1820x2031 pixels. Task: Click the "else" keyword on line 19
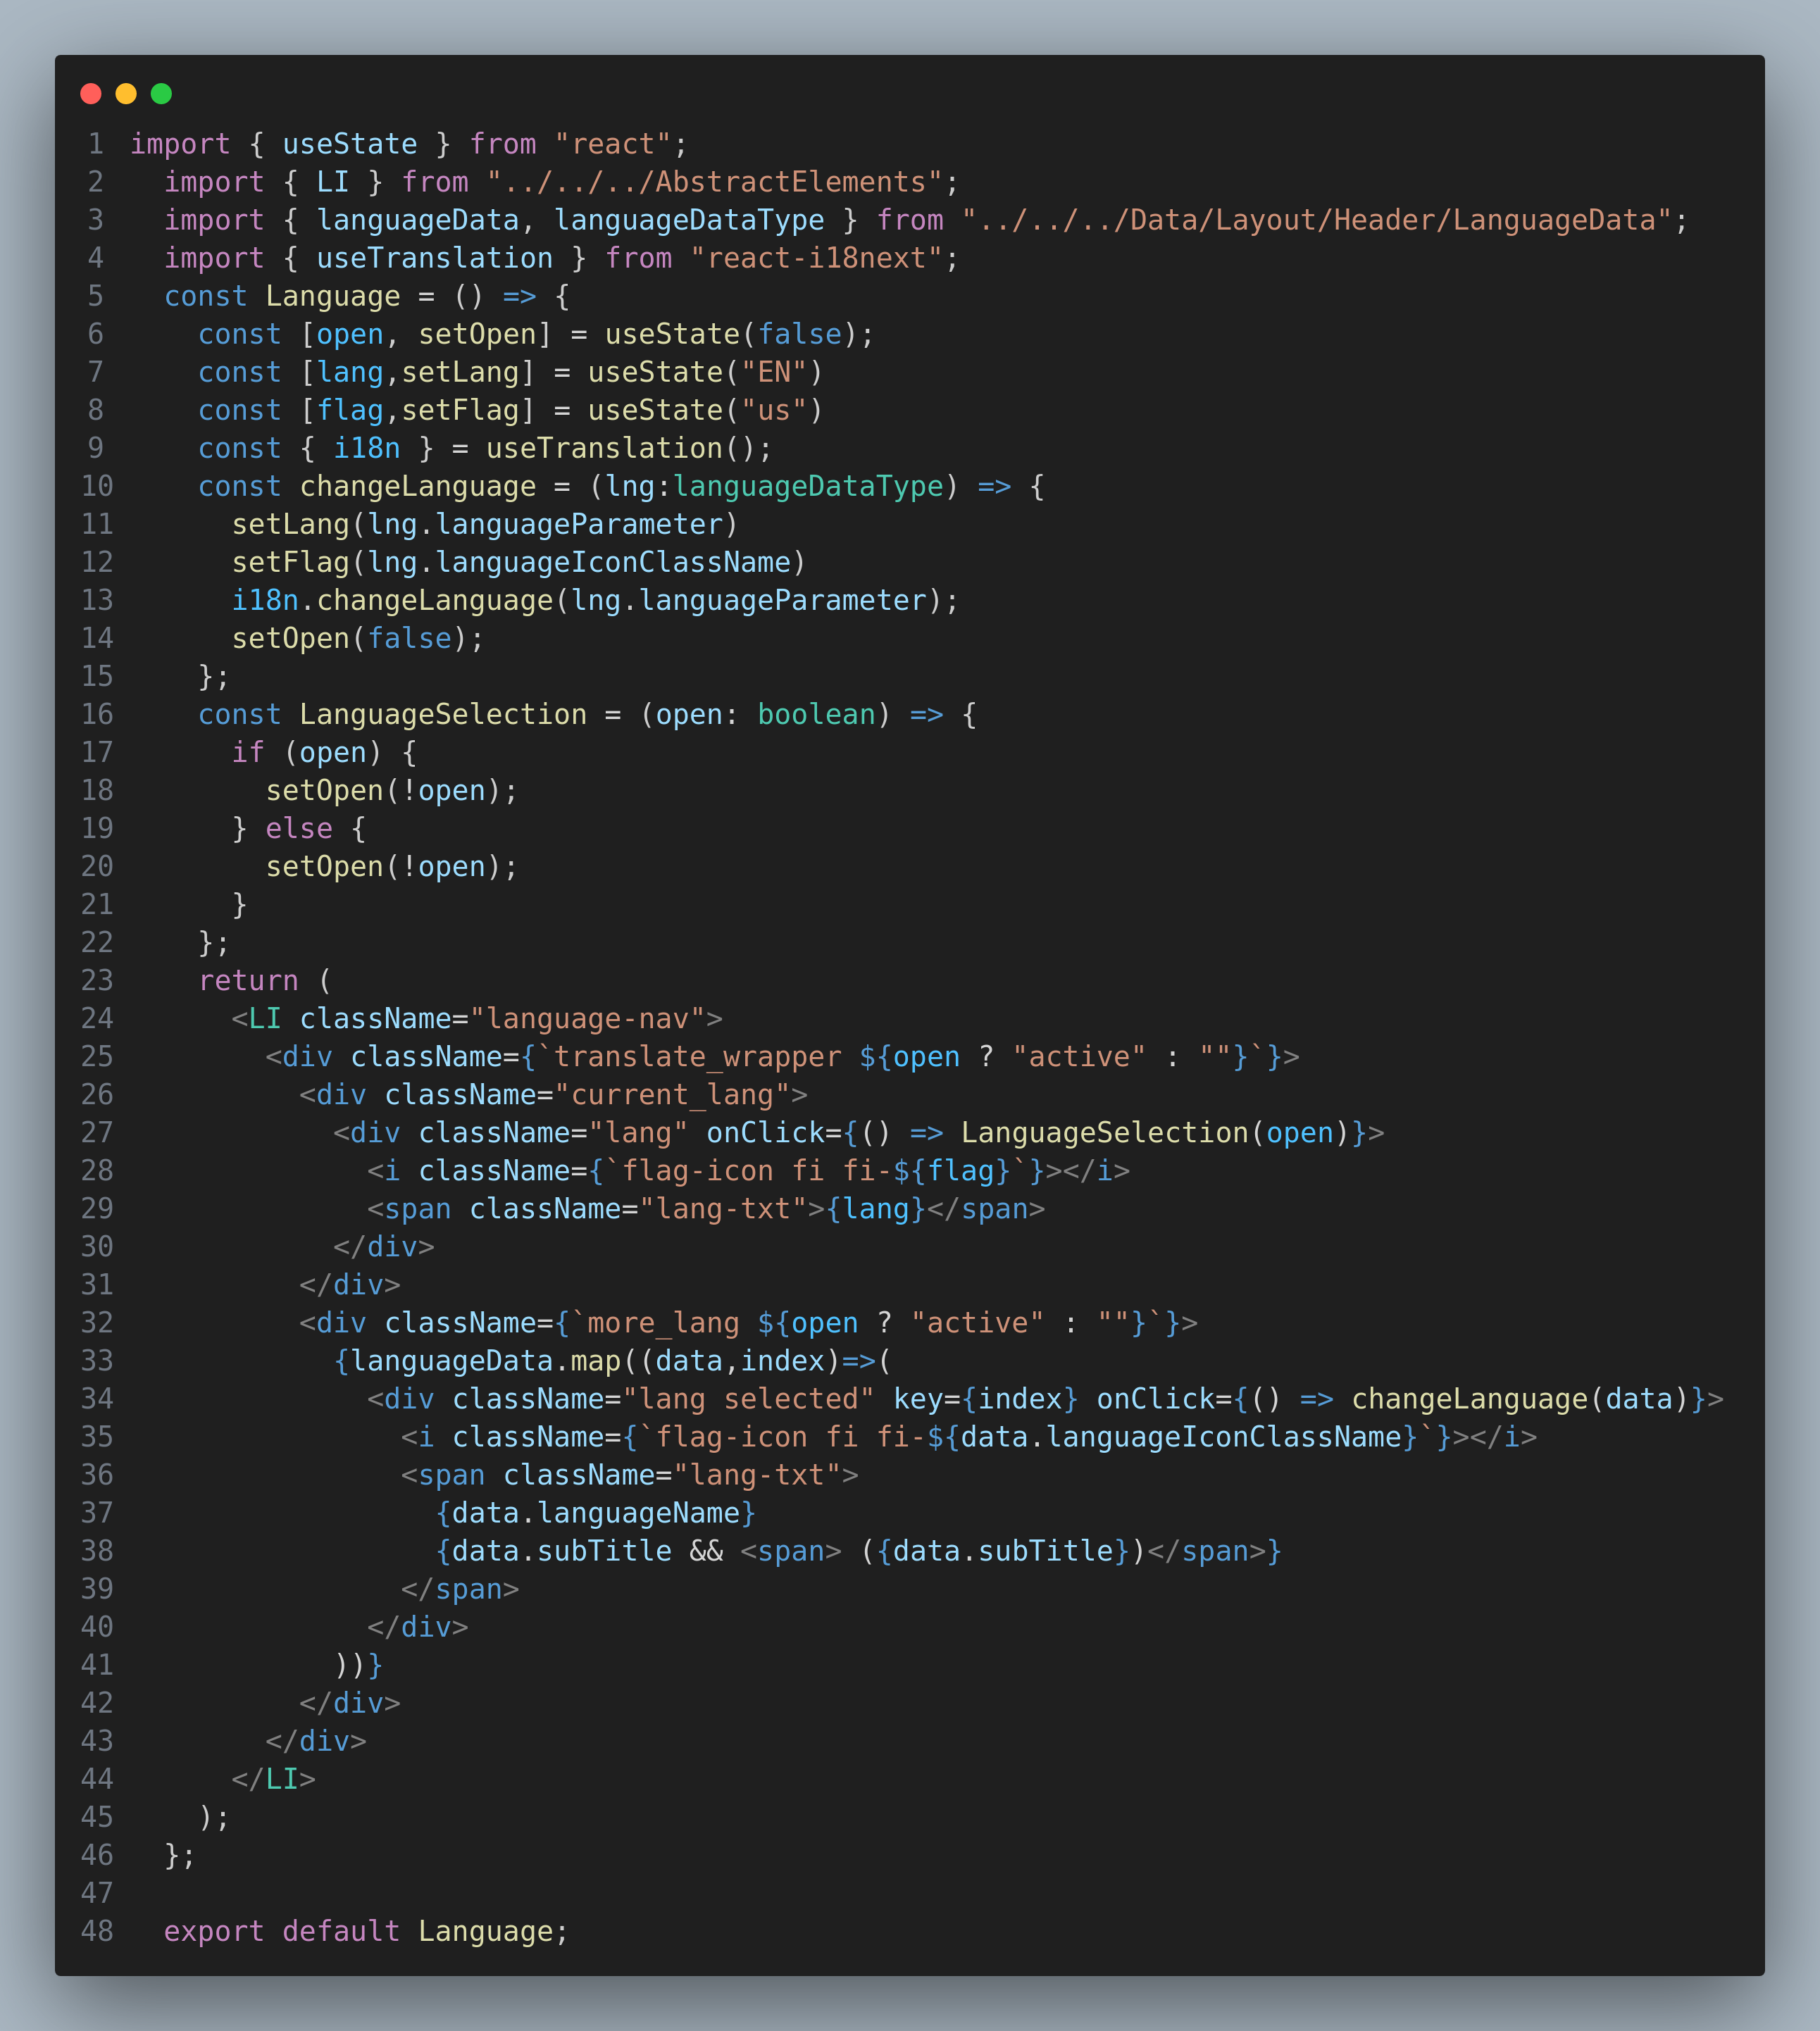point(299,828)
